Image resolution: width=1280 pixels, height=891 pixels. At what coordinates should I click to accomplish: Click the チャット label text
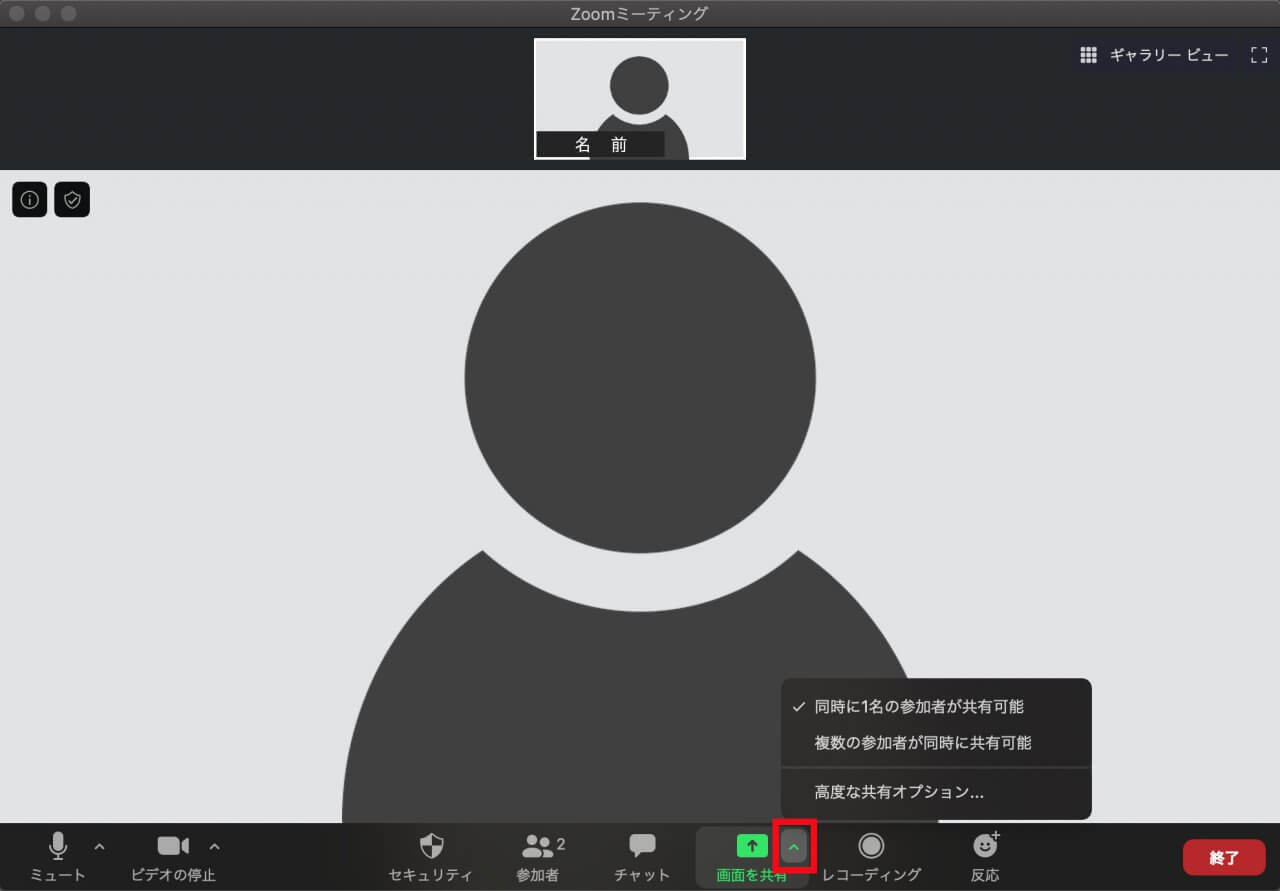pyautogui.click(x=642, y=875)
